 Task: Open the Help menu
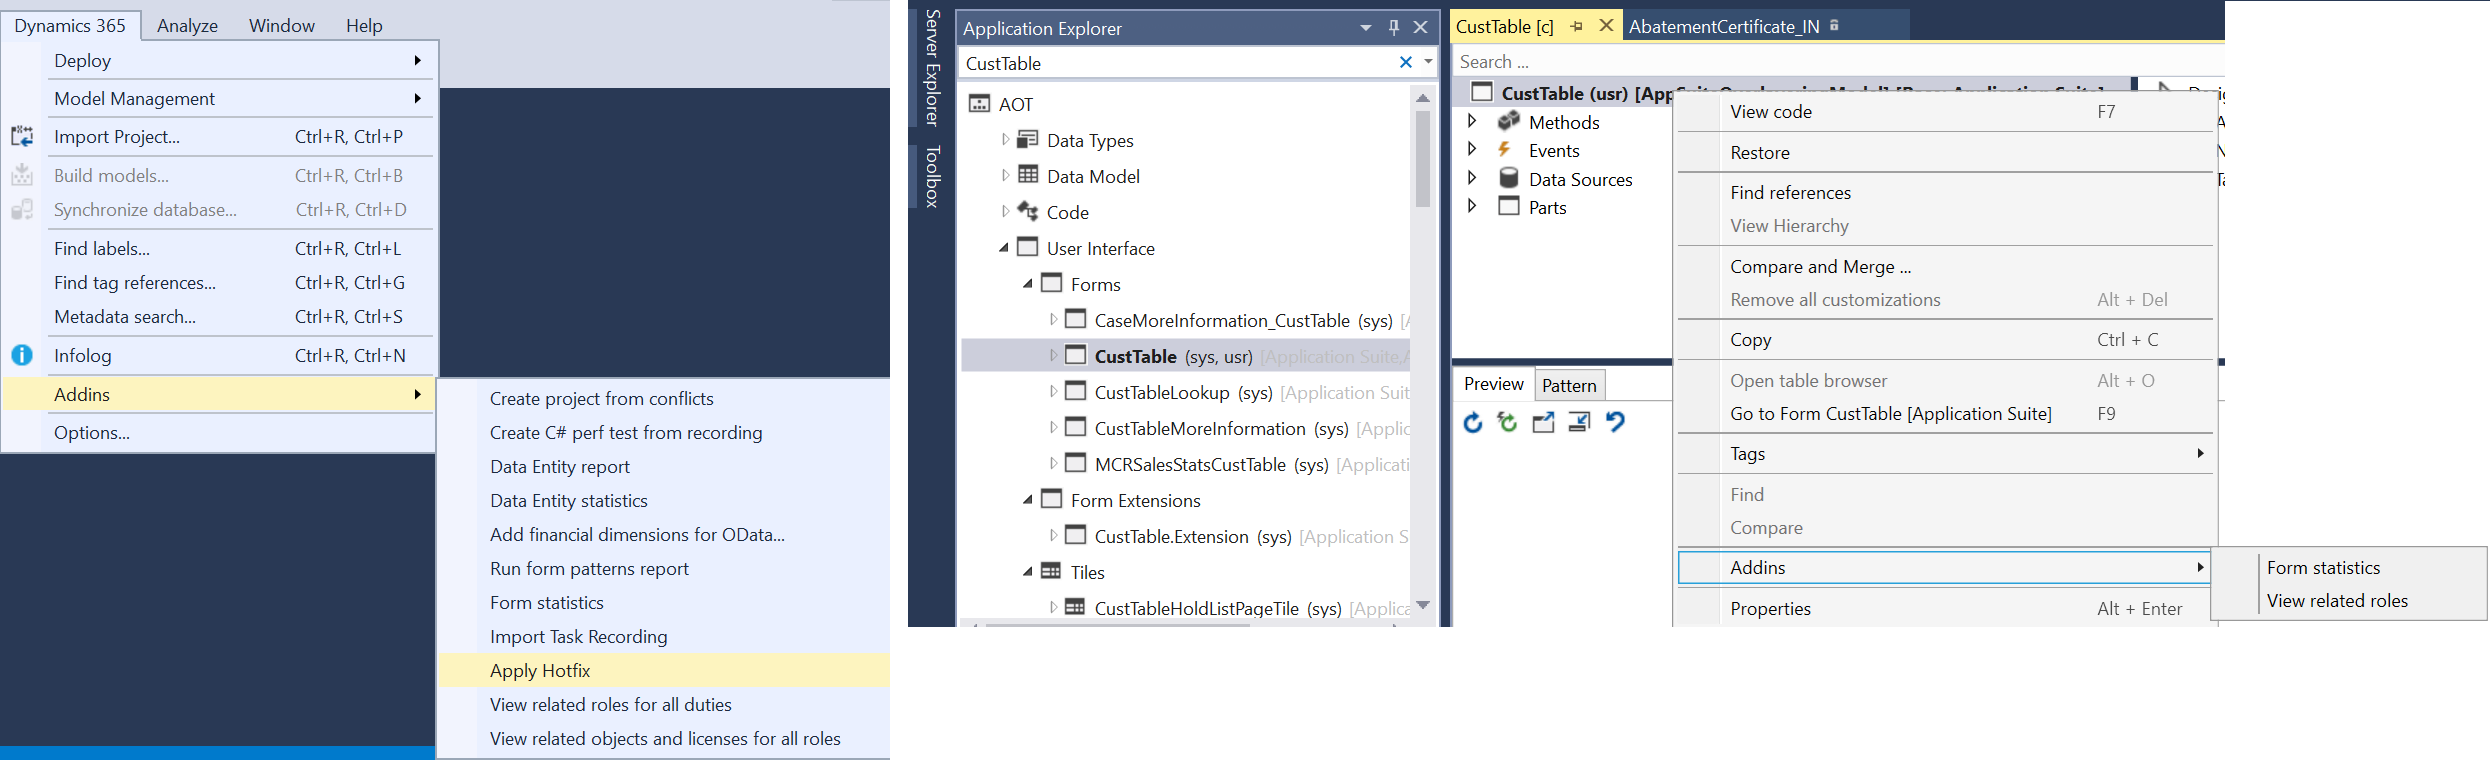[364, 25]
